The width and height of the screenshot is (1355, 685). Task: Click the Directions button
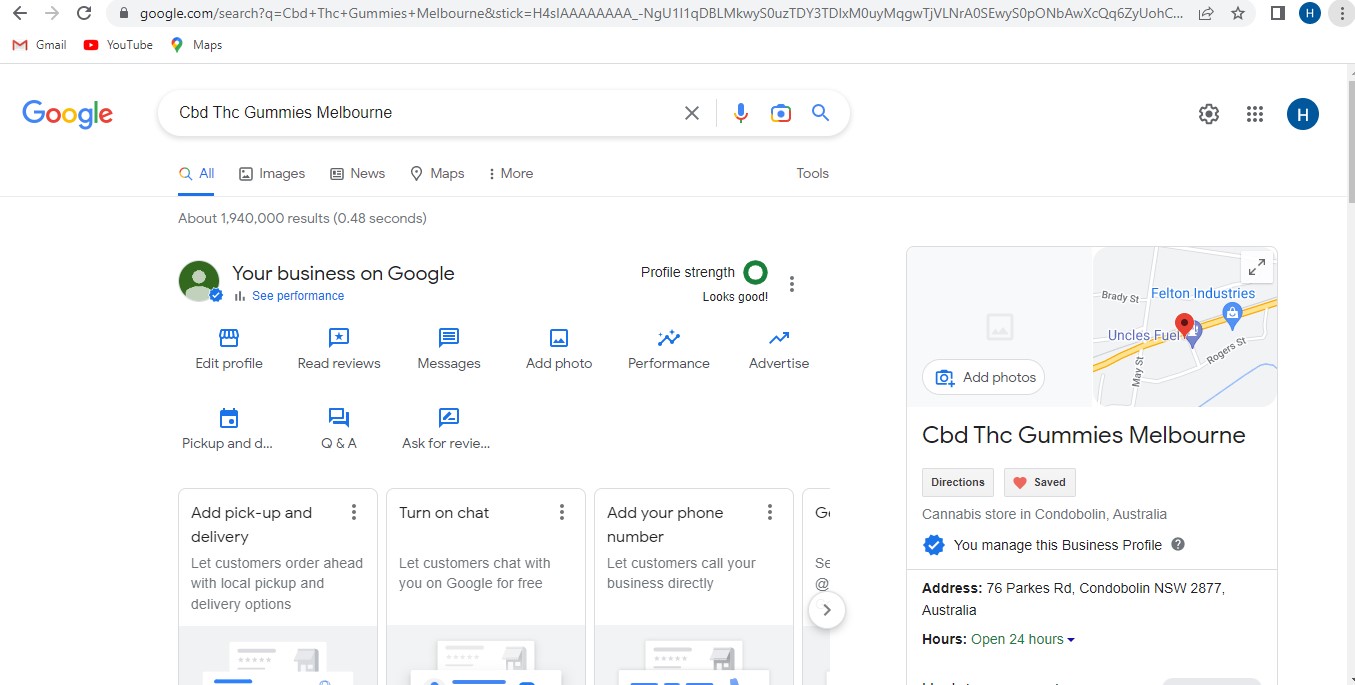pos(958,482)
